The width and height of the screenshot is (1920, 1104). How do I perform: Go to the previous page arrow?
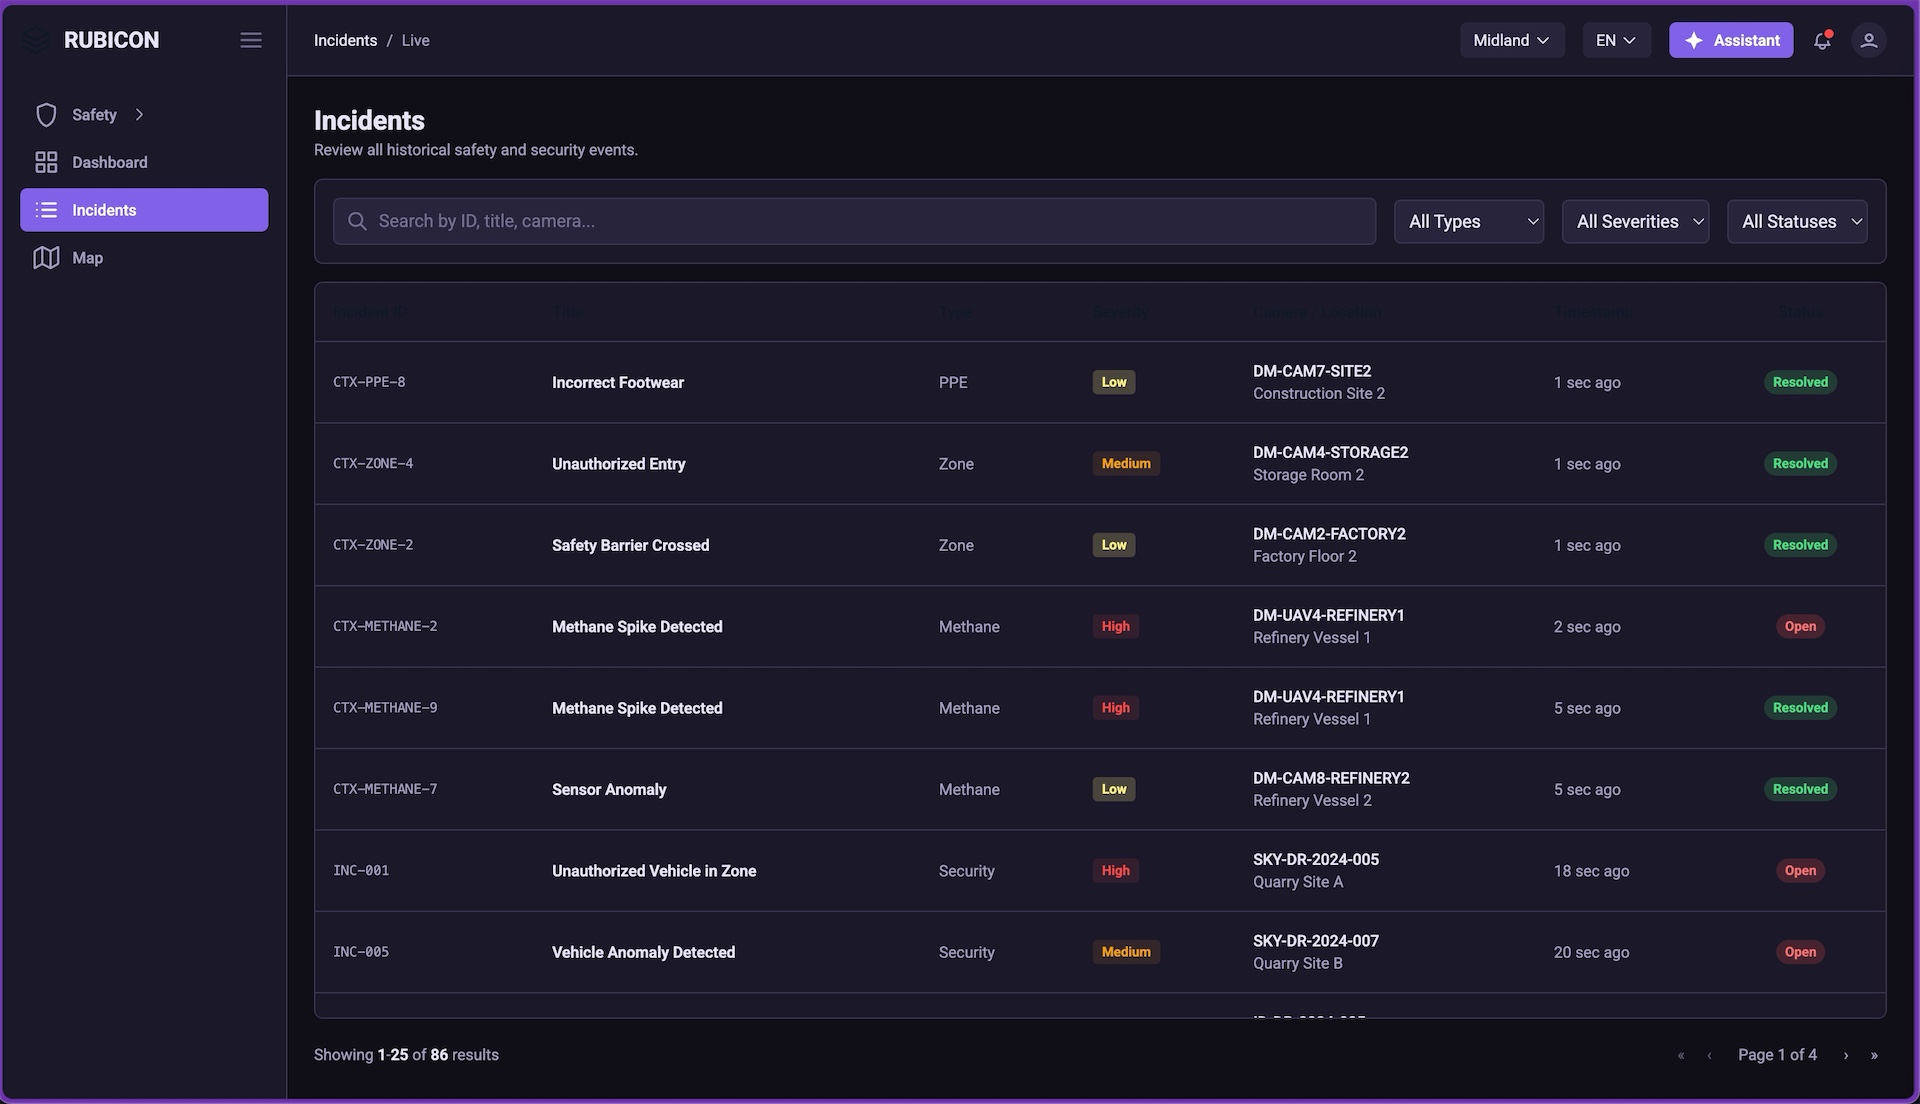1709,1055
